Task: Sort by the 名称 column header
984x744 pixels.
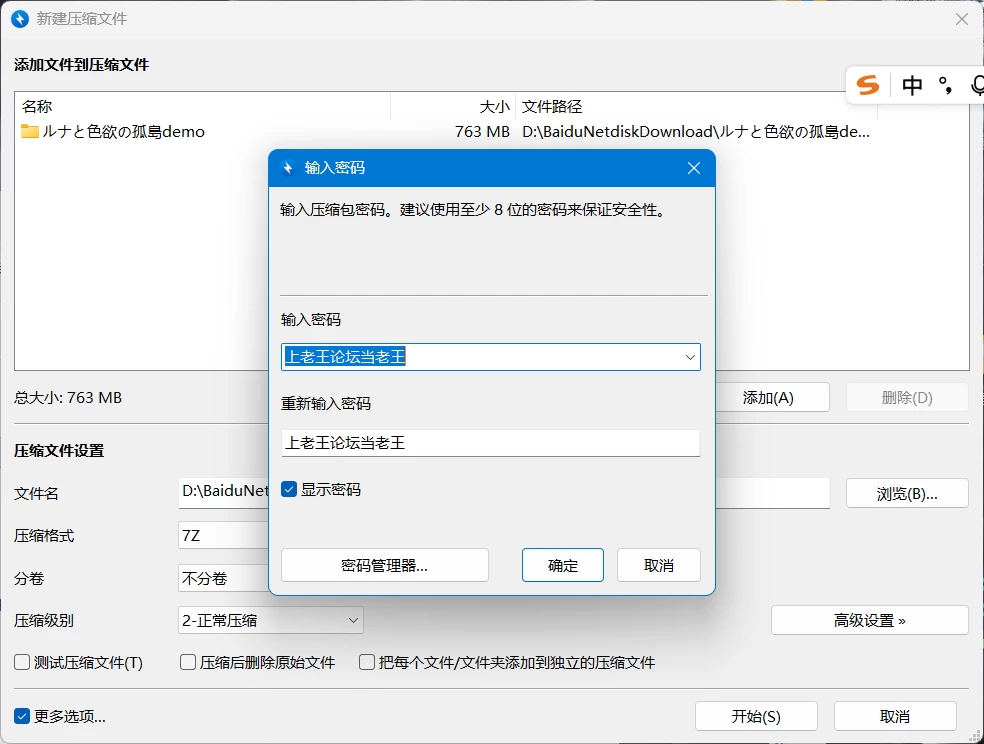Action: pos(202,107)
